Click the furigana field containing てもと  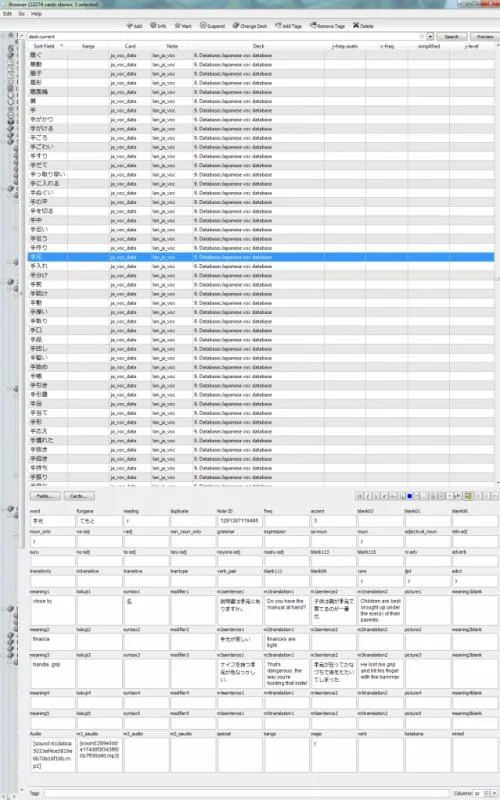(99, 521)
